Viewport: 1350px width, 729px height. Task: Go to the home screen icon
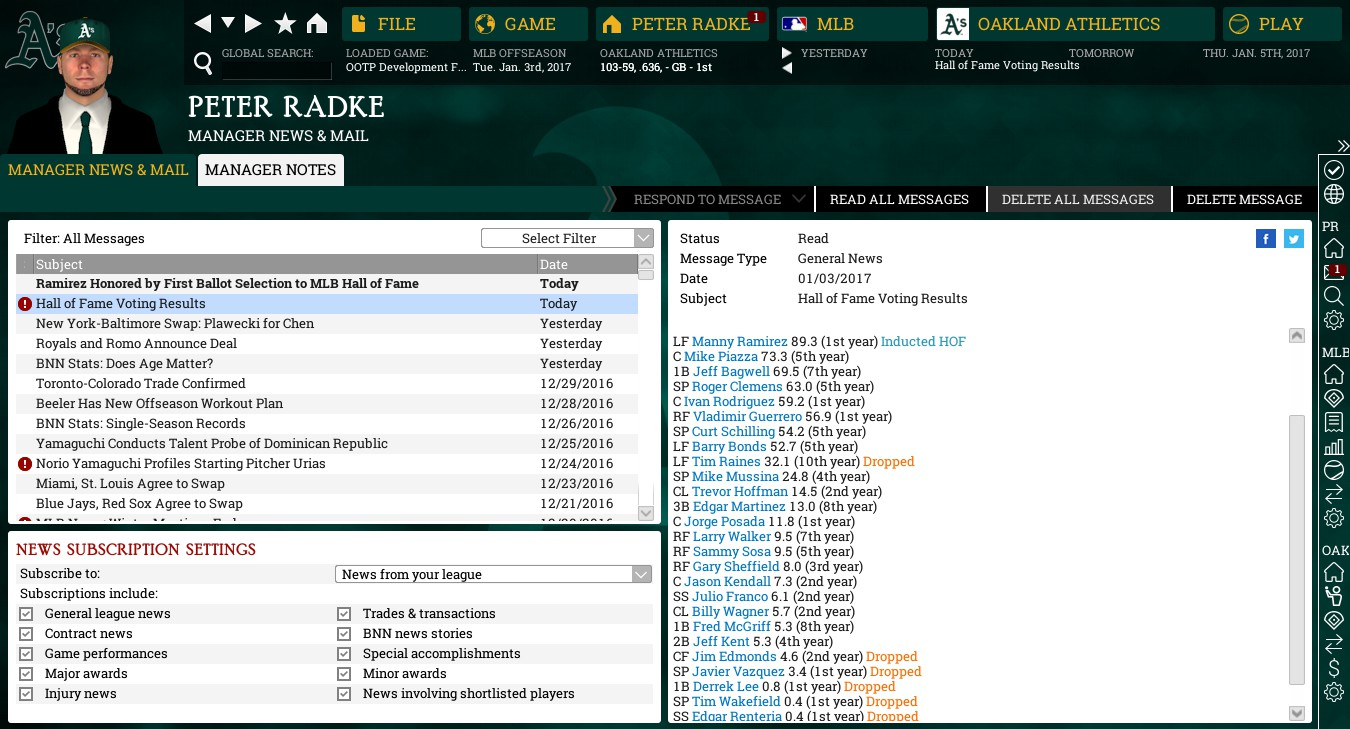pos(317,23)
